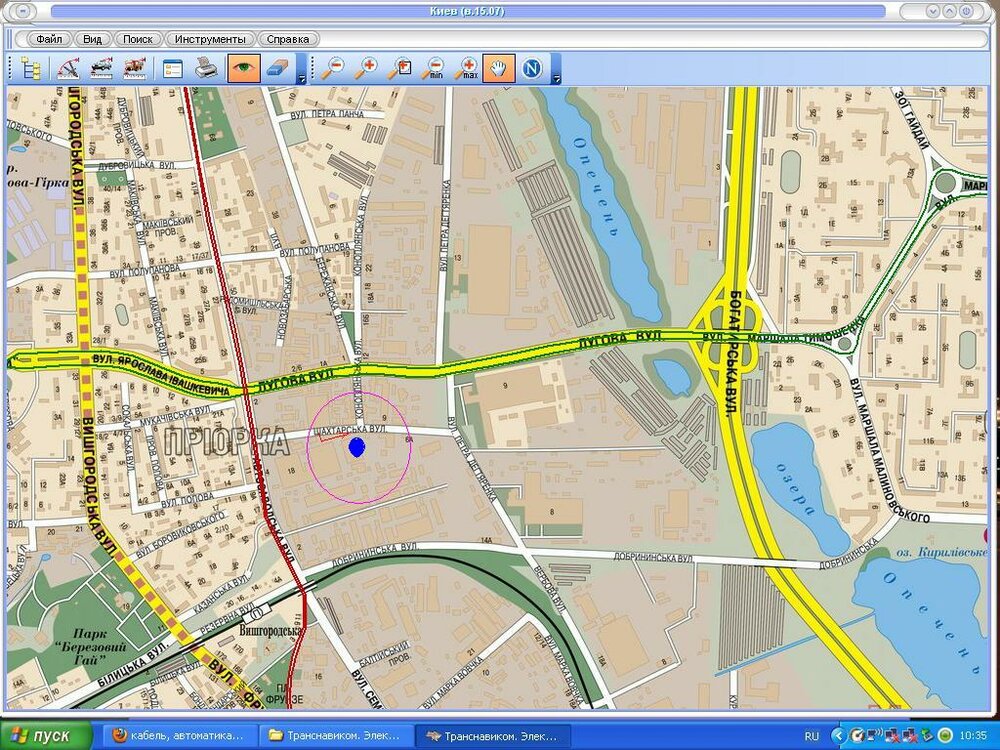Screen dimensions: 1000x750
Task: Select the eraser tool
Action: 279,69
